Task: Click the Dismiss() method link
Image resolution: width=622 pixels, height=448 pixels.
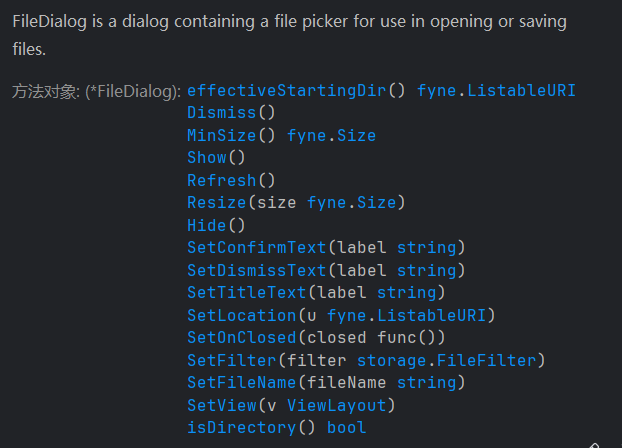Action: pyautogui.click(x=221, y=113)
